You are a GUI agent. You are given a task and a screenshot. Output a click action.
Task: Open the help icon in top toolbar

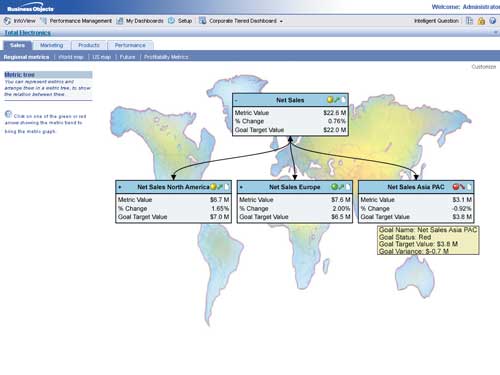(x=492, y=21)
